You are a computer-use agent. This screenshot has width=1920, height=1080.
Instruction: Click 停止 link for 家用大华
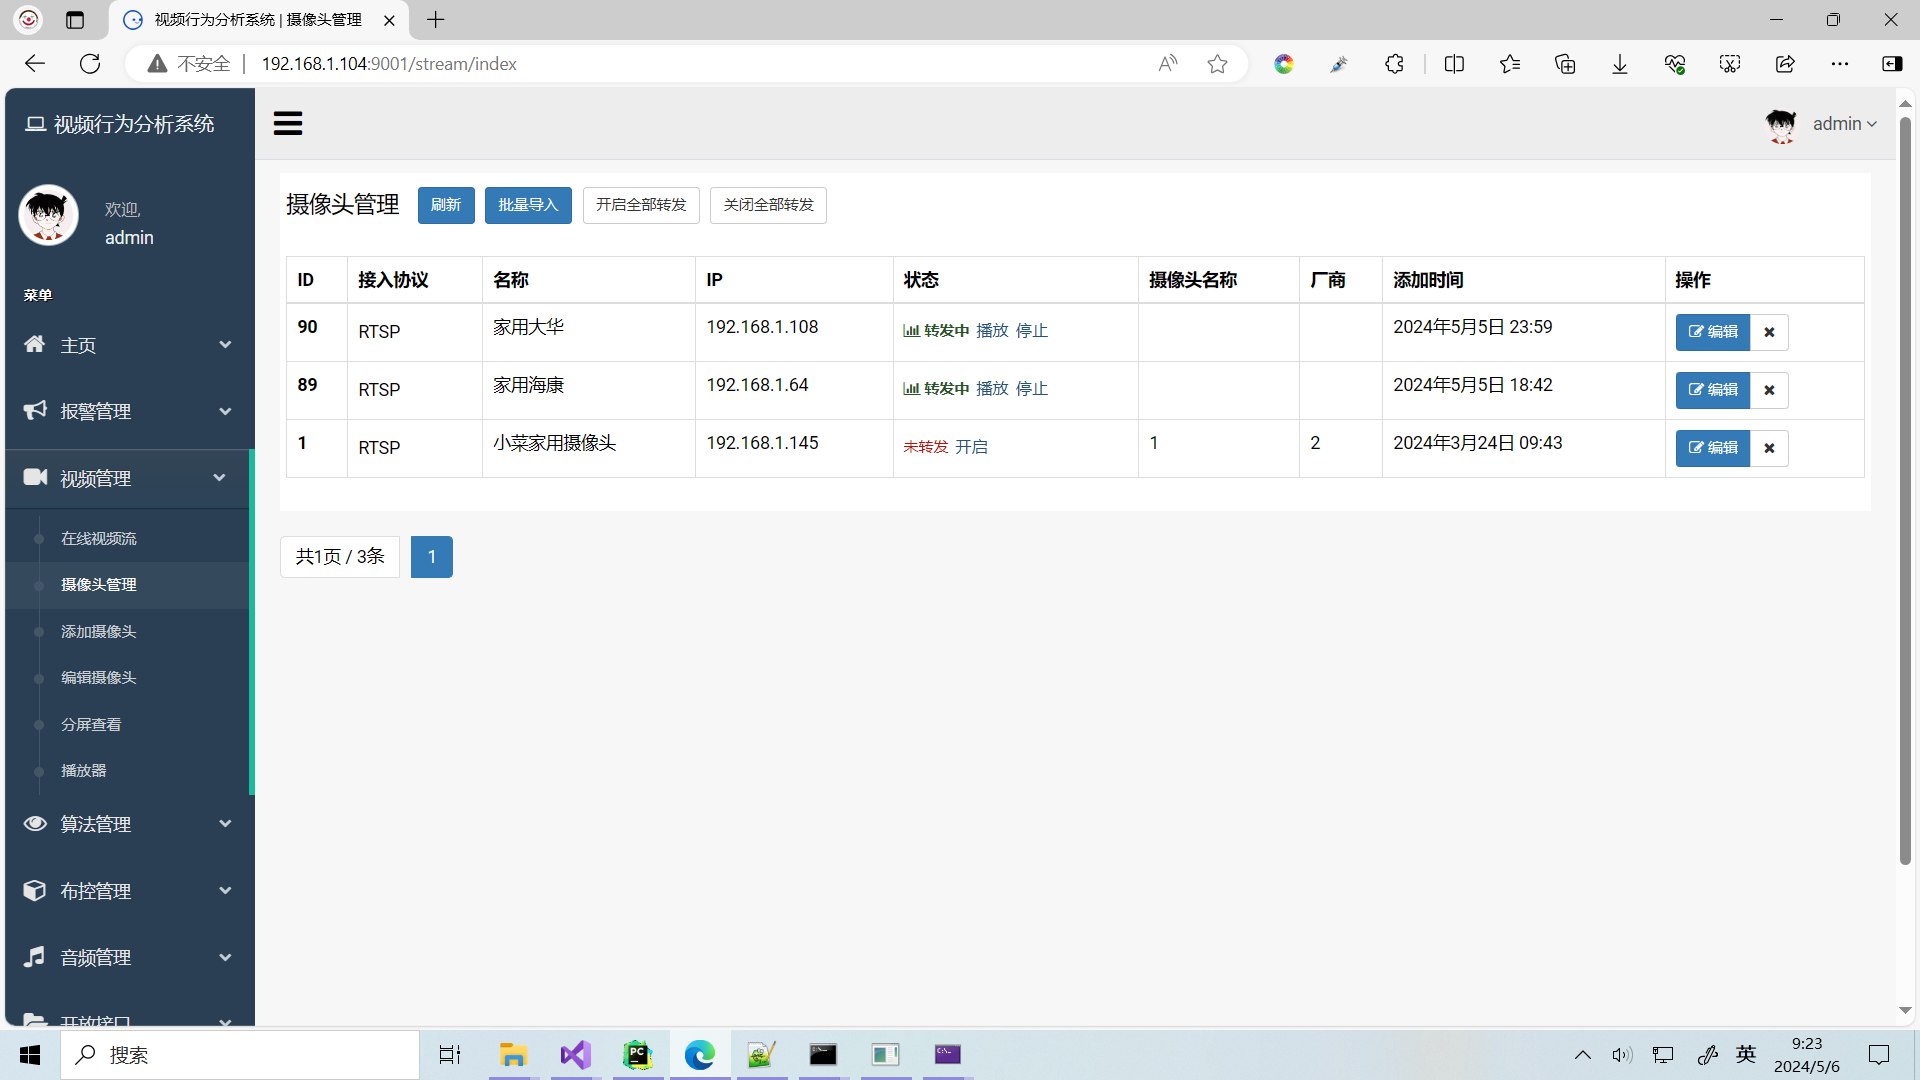[1032, 331]
